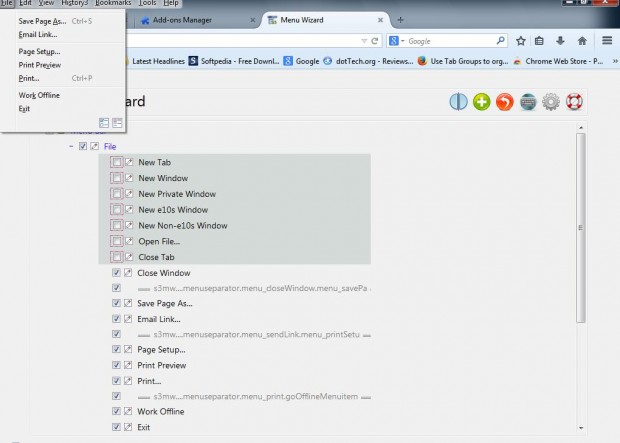Go to the home page icon
The image size is (620, 443).
[x=582, y=41]
